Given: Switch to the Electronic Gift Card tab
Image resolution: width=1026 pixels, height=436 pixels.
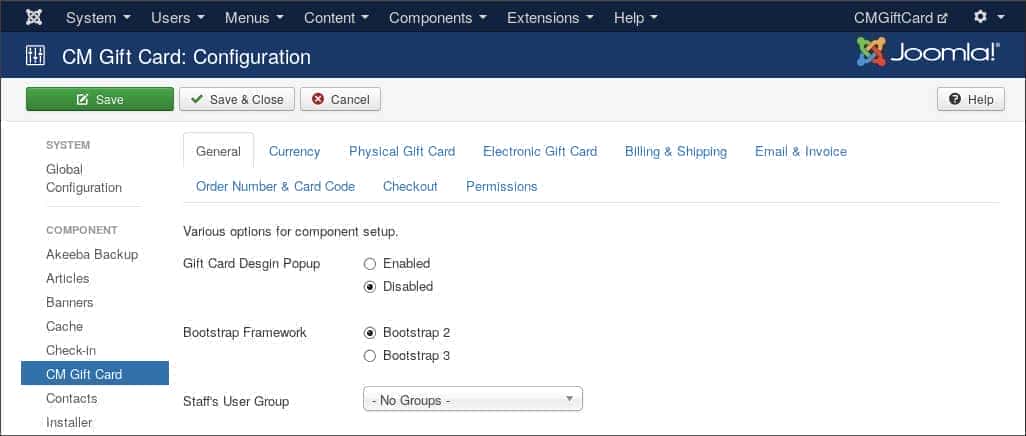Looking at the screenshot, I should (539, 152).
